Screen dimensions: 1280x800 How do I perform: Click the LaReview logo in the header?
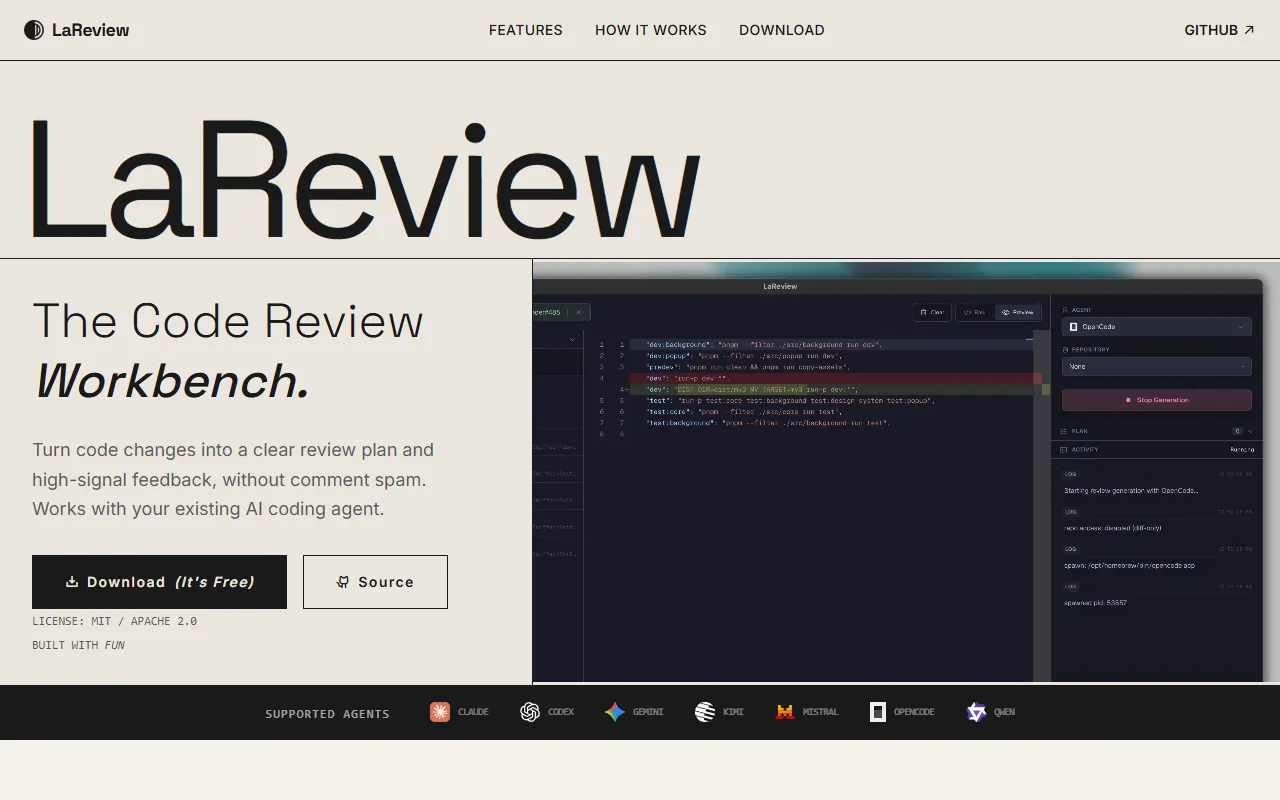[76, 30]
